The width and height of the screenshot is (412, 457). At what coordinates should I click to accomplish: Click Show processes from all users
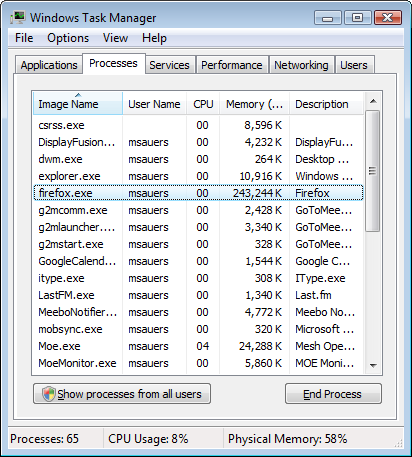click(122, 394)
